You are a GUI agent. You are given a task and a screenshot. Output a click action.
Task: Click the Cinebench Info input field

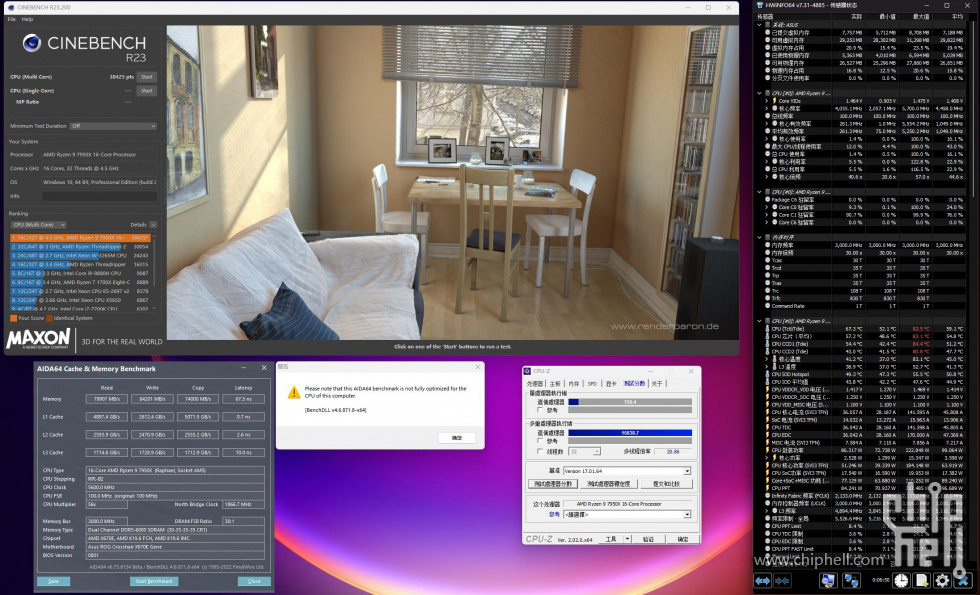coord(99,196)
